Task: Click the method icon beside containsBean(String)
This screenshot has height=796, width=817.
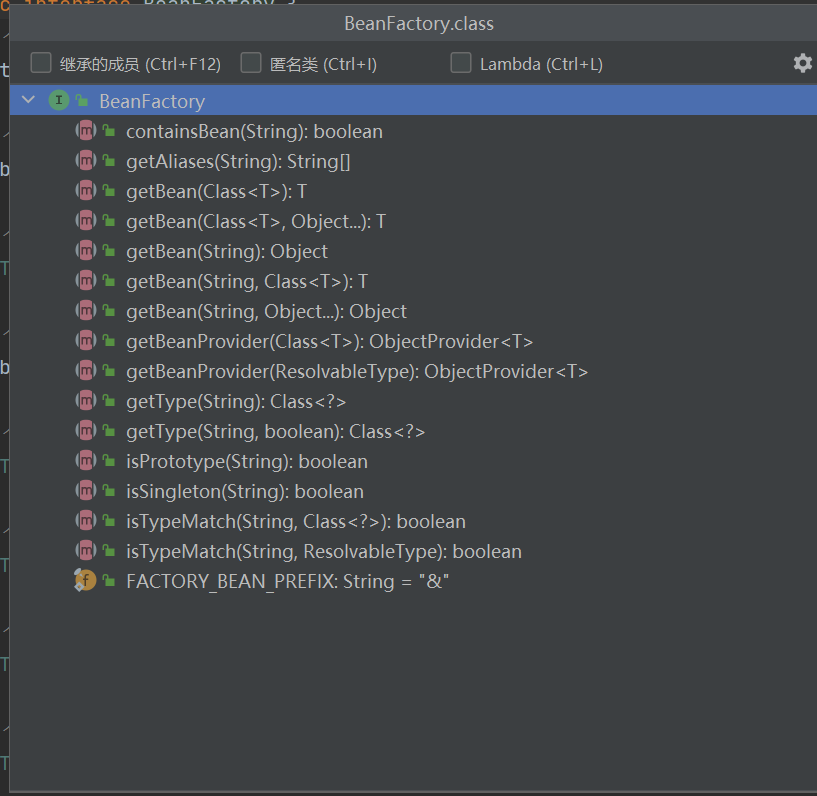Action: [85, 131]
